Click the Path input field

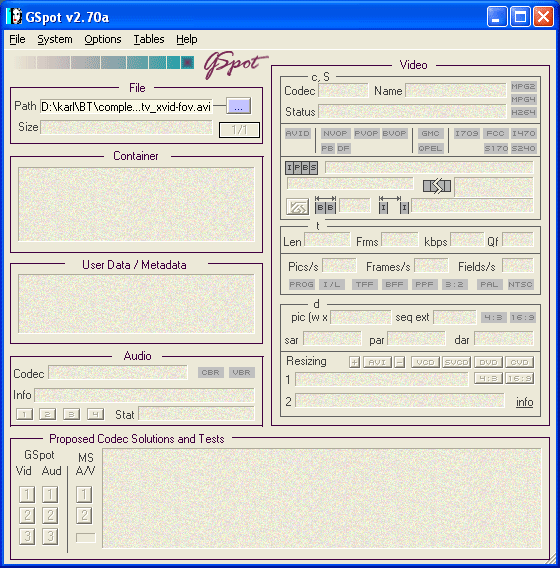126,107
